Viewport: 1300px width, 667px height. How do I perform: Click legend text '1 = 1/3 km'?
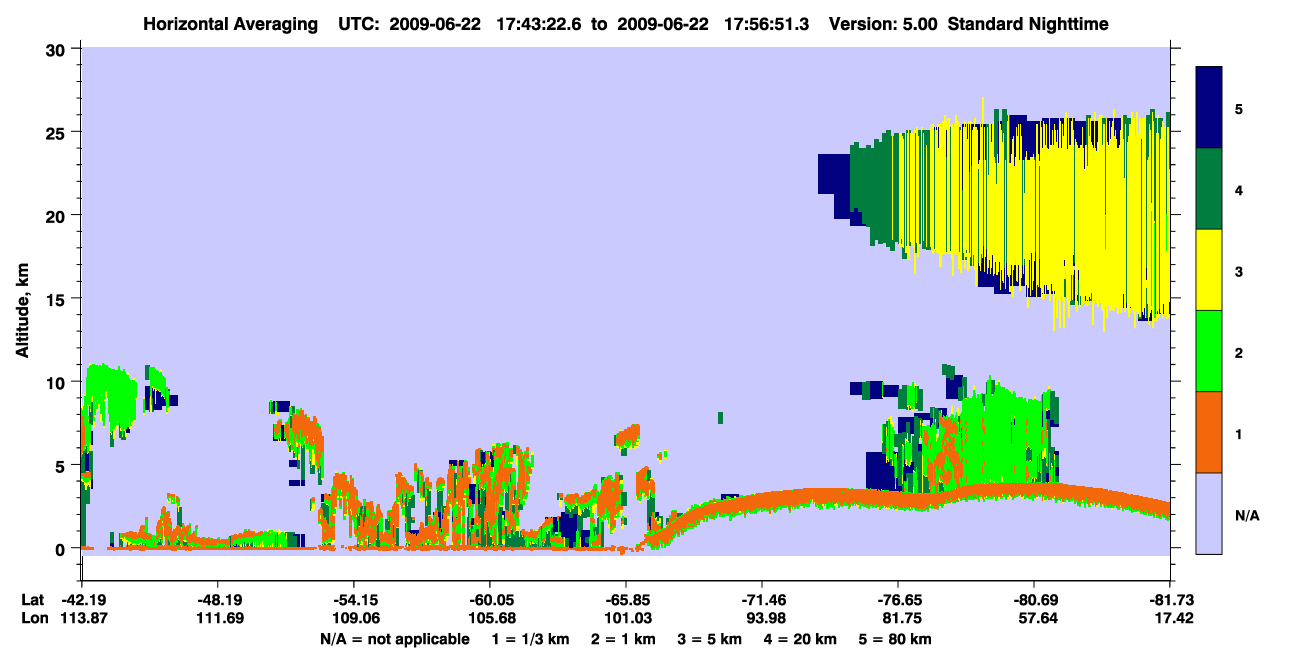(x=531, y=639)
